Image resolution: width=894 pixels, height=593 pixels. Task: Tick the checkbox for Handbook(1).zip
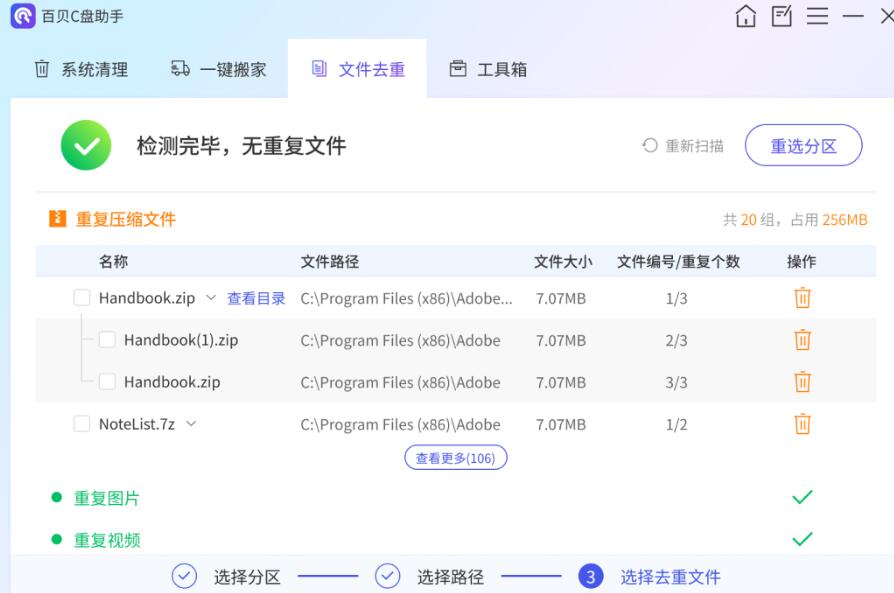tap(107, 340)
